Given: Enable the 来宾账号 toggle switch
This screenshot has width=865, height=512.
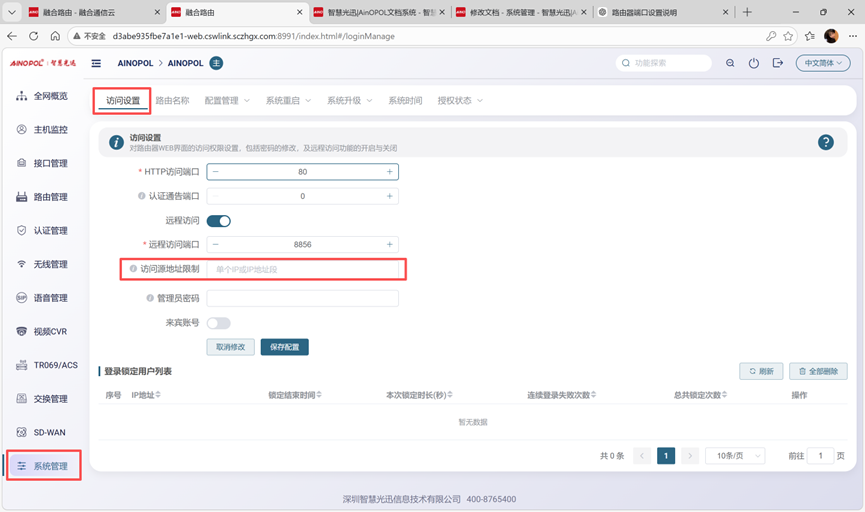Looking at the screenshot, I should (x=218, y=323).
